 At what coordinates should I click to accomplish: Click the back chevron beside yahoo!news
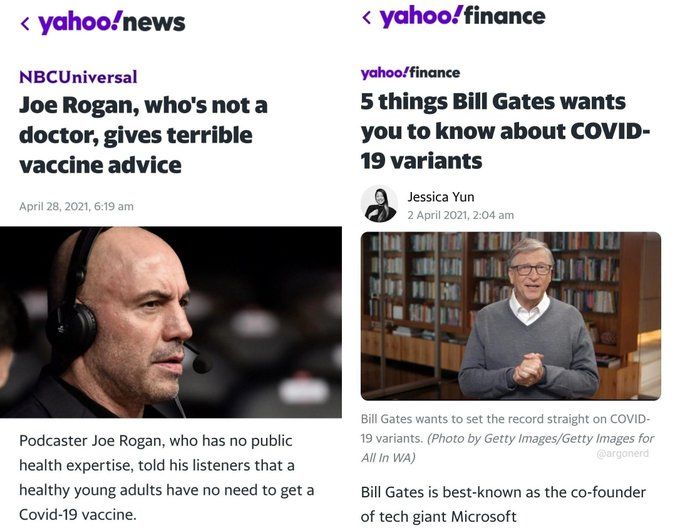pyautogui.click(x=24, y=23)
